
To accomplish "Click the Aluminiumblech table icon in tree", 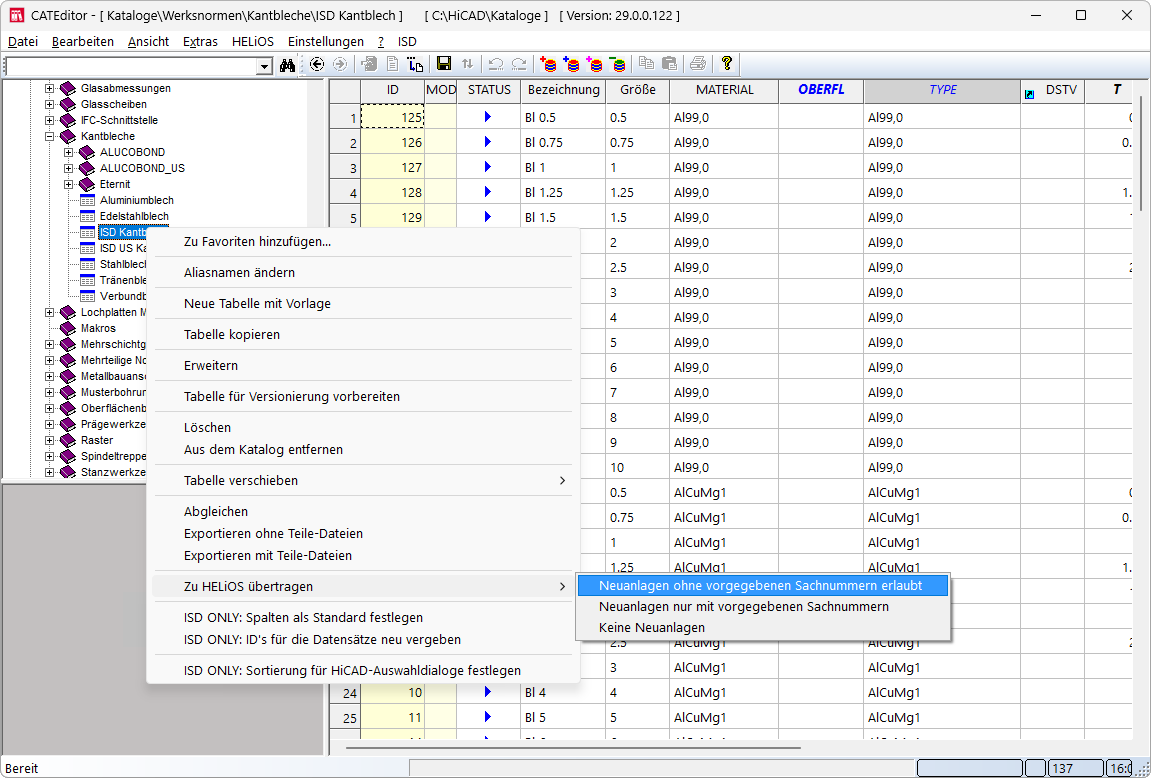I will (88, 200).
